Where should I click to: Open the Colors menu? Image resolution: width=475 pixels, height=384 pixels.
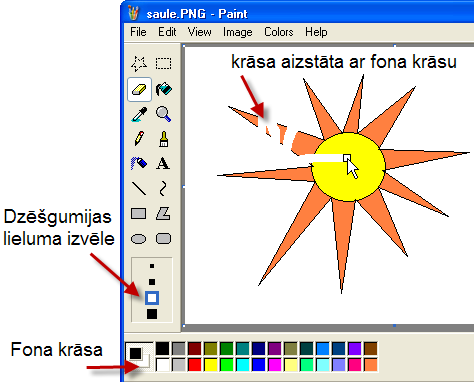[279, 32]
